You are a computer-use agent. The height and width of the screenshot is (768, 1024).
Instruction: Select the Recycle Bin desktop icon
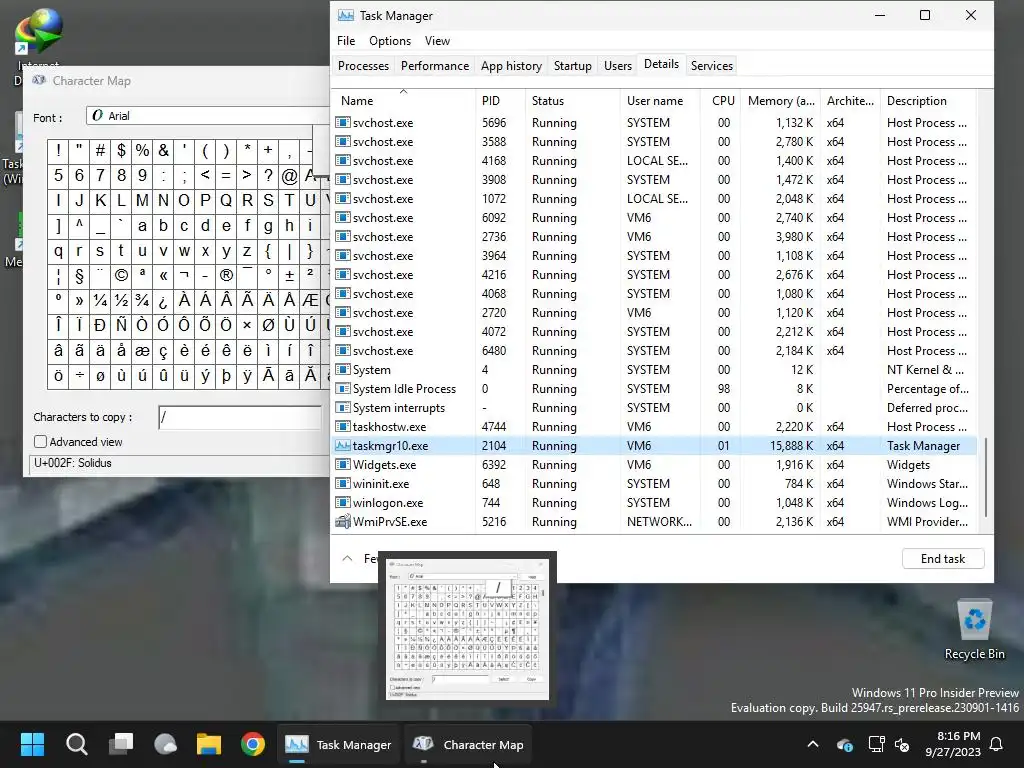[974, 630]
